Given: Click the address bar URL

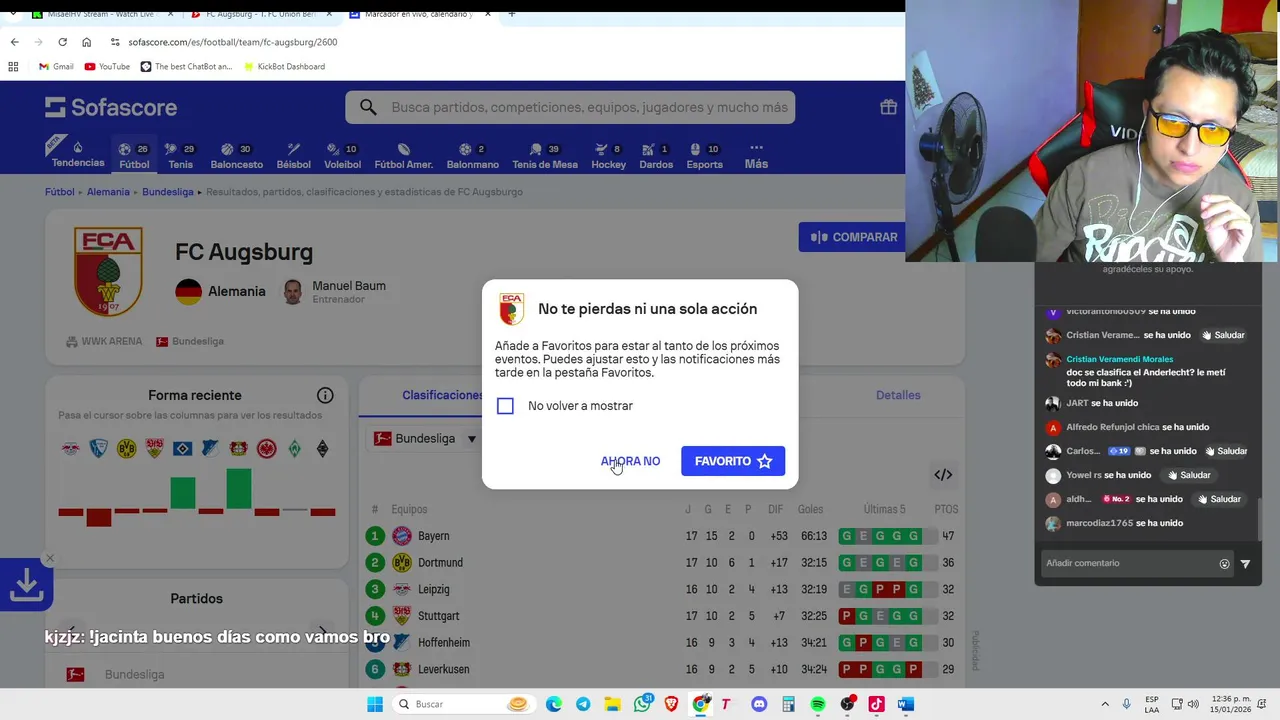Looking at the screenshot, I should coord(233,42).
